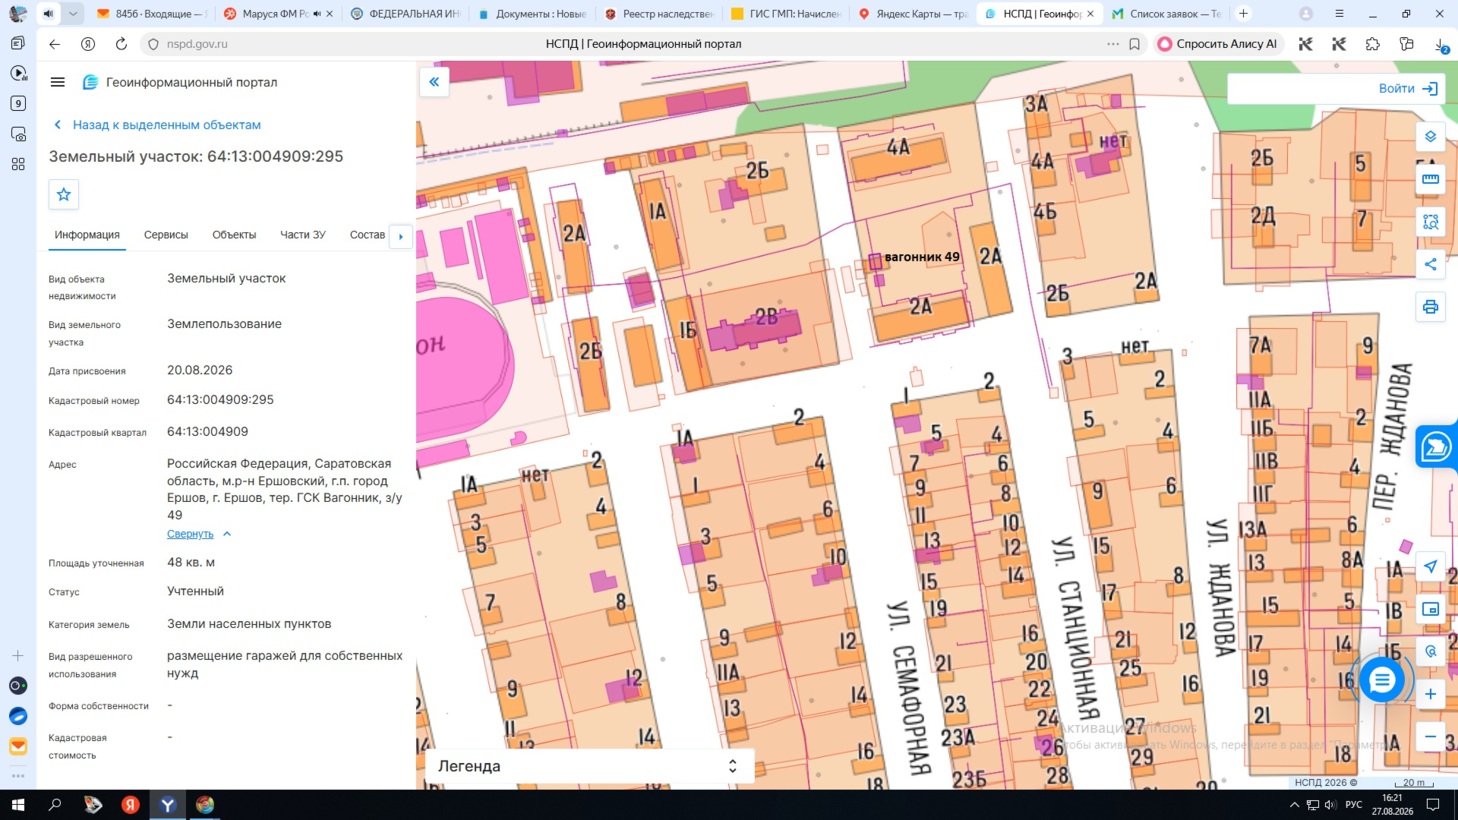The width and height of the screenshot is (1458, 820).
Task: Collapse the info panel with double-chevron button
Action: [x=434, y=82]
